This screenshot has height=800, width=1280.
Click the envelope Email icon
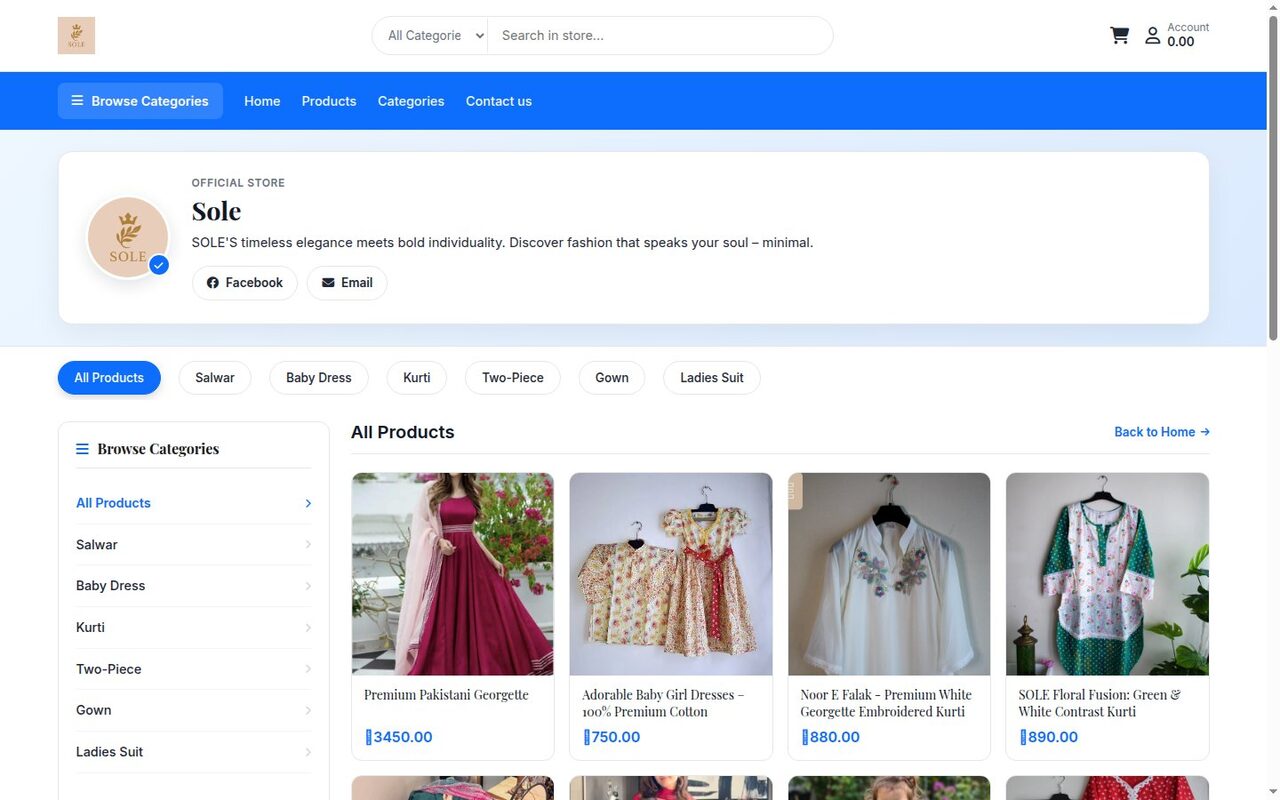328,283
